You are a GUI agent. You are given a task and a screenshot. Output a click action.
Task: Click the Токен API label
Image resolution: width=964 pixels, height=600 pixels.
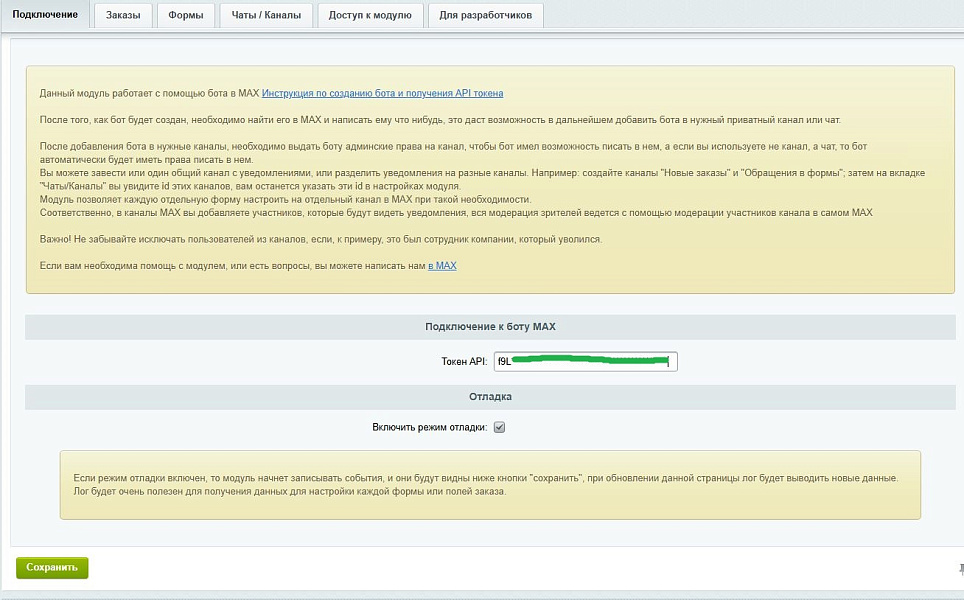pyautogui.click(x=463, y=361)
